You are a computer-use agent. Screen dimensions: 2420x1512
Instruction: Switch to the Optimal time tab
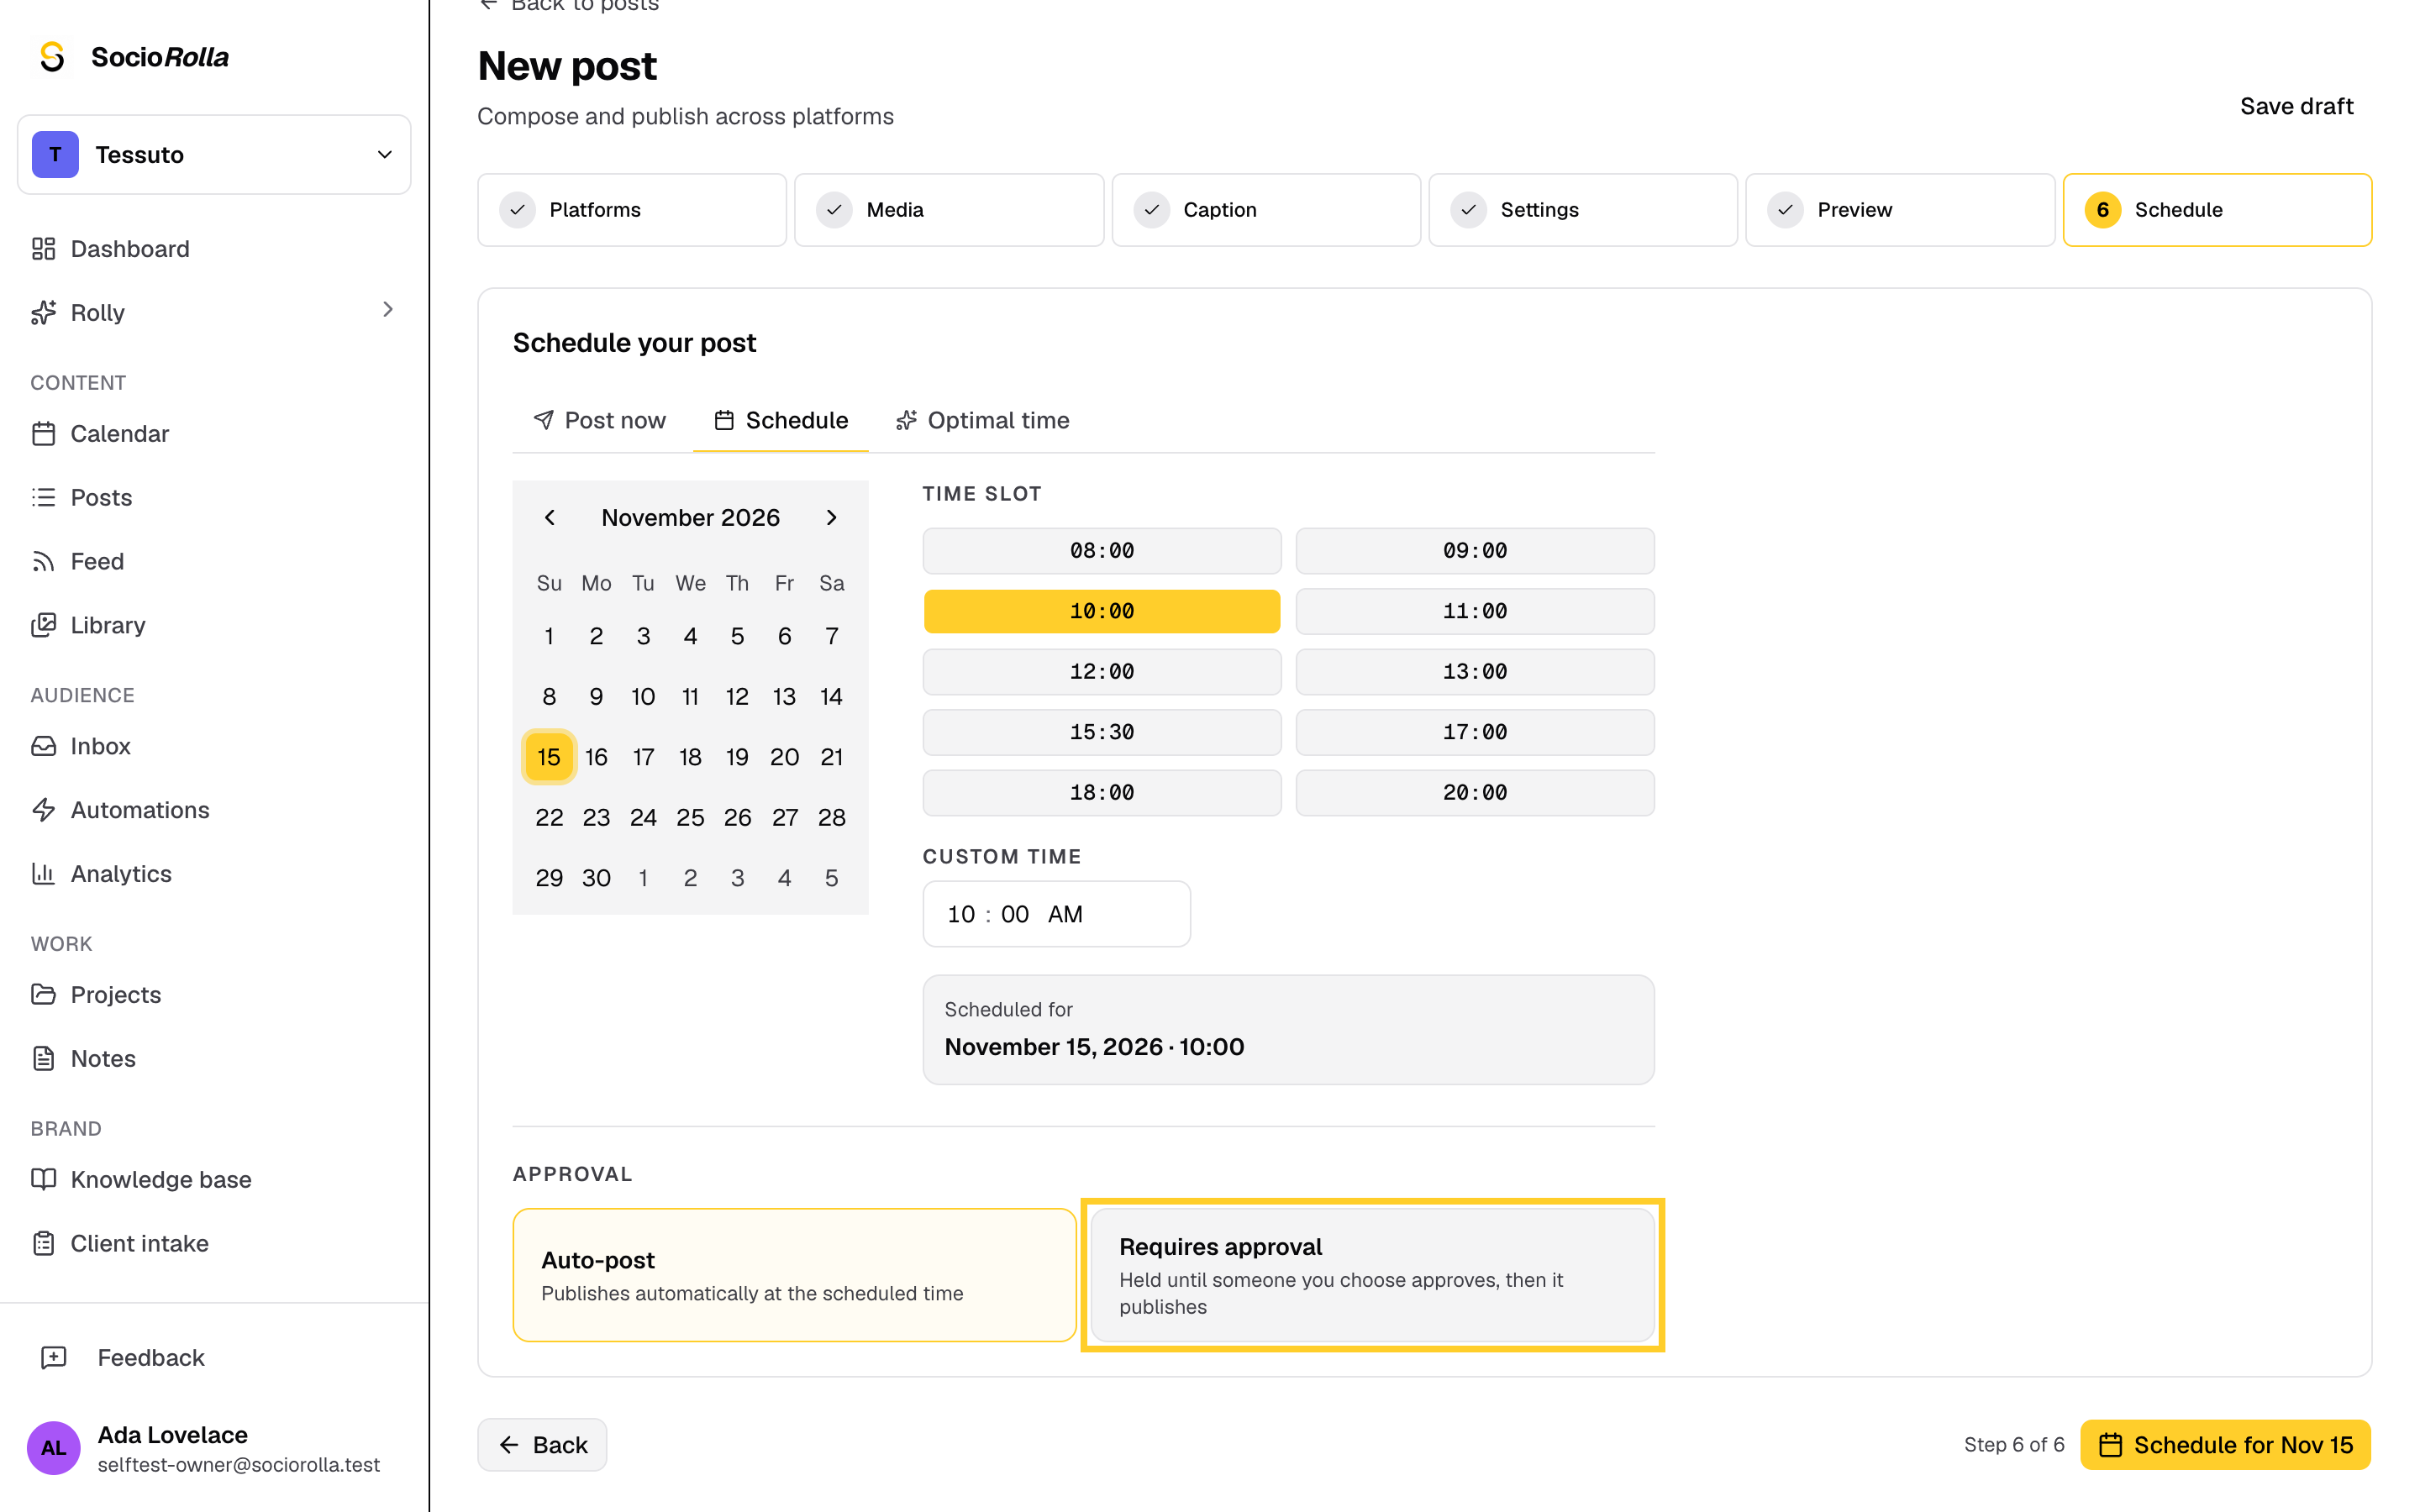[x=982, y=421]
